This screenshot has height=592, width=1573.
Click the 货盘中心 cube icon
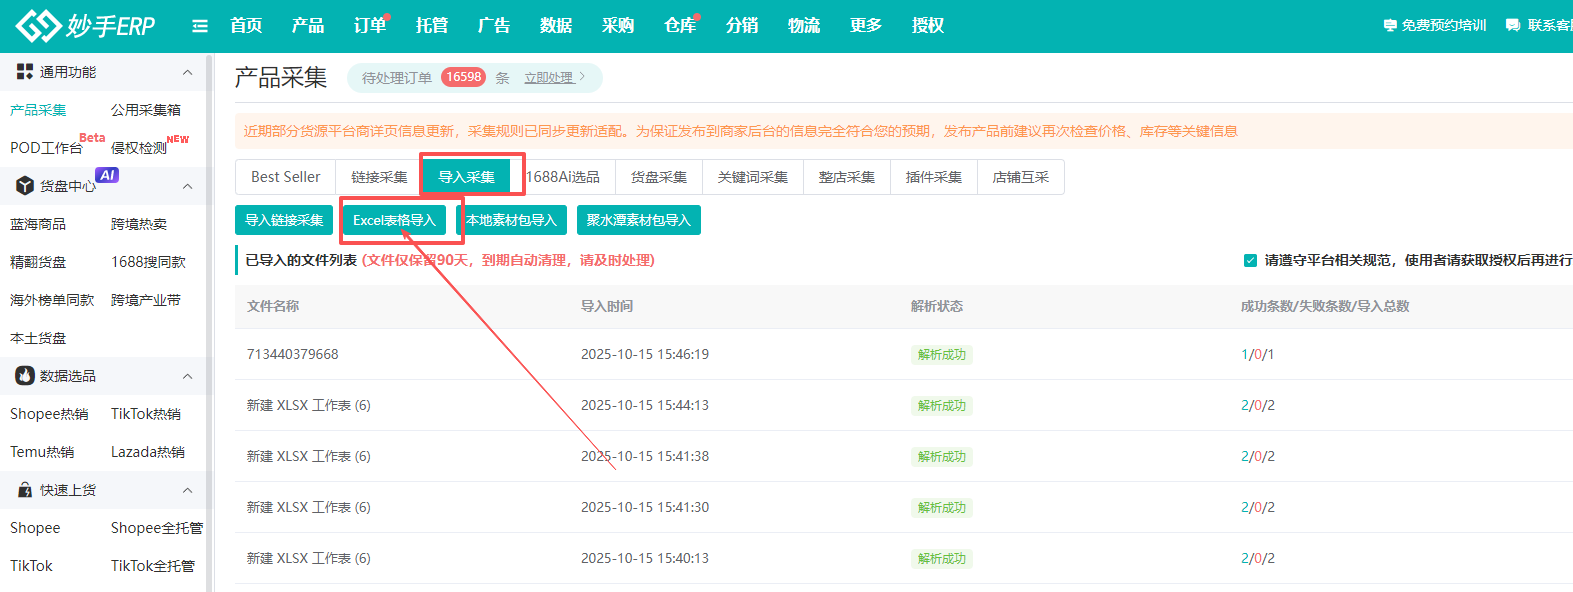tap(25, 186)
